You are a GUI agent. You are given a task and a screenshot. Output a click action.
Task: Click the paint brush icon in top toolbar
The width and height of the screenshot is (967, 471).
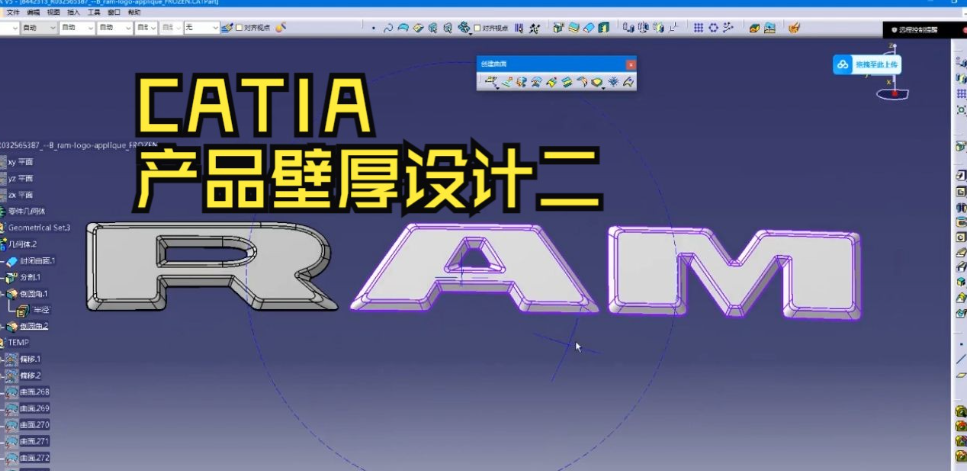[x=228, y=28]
